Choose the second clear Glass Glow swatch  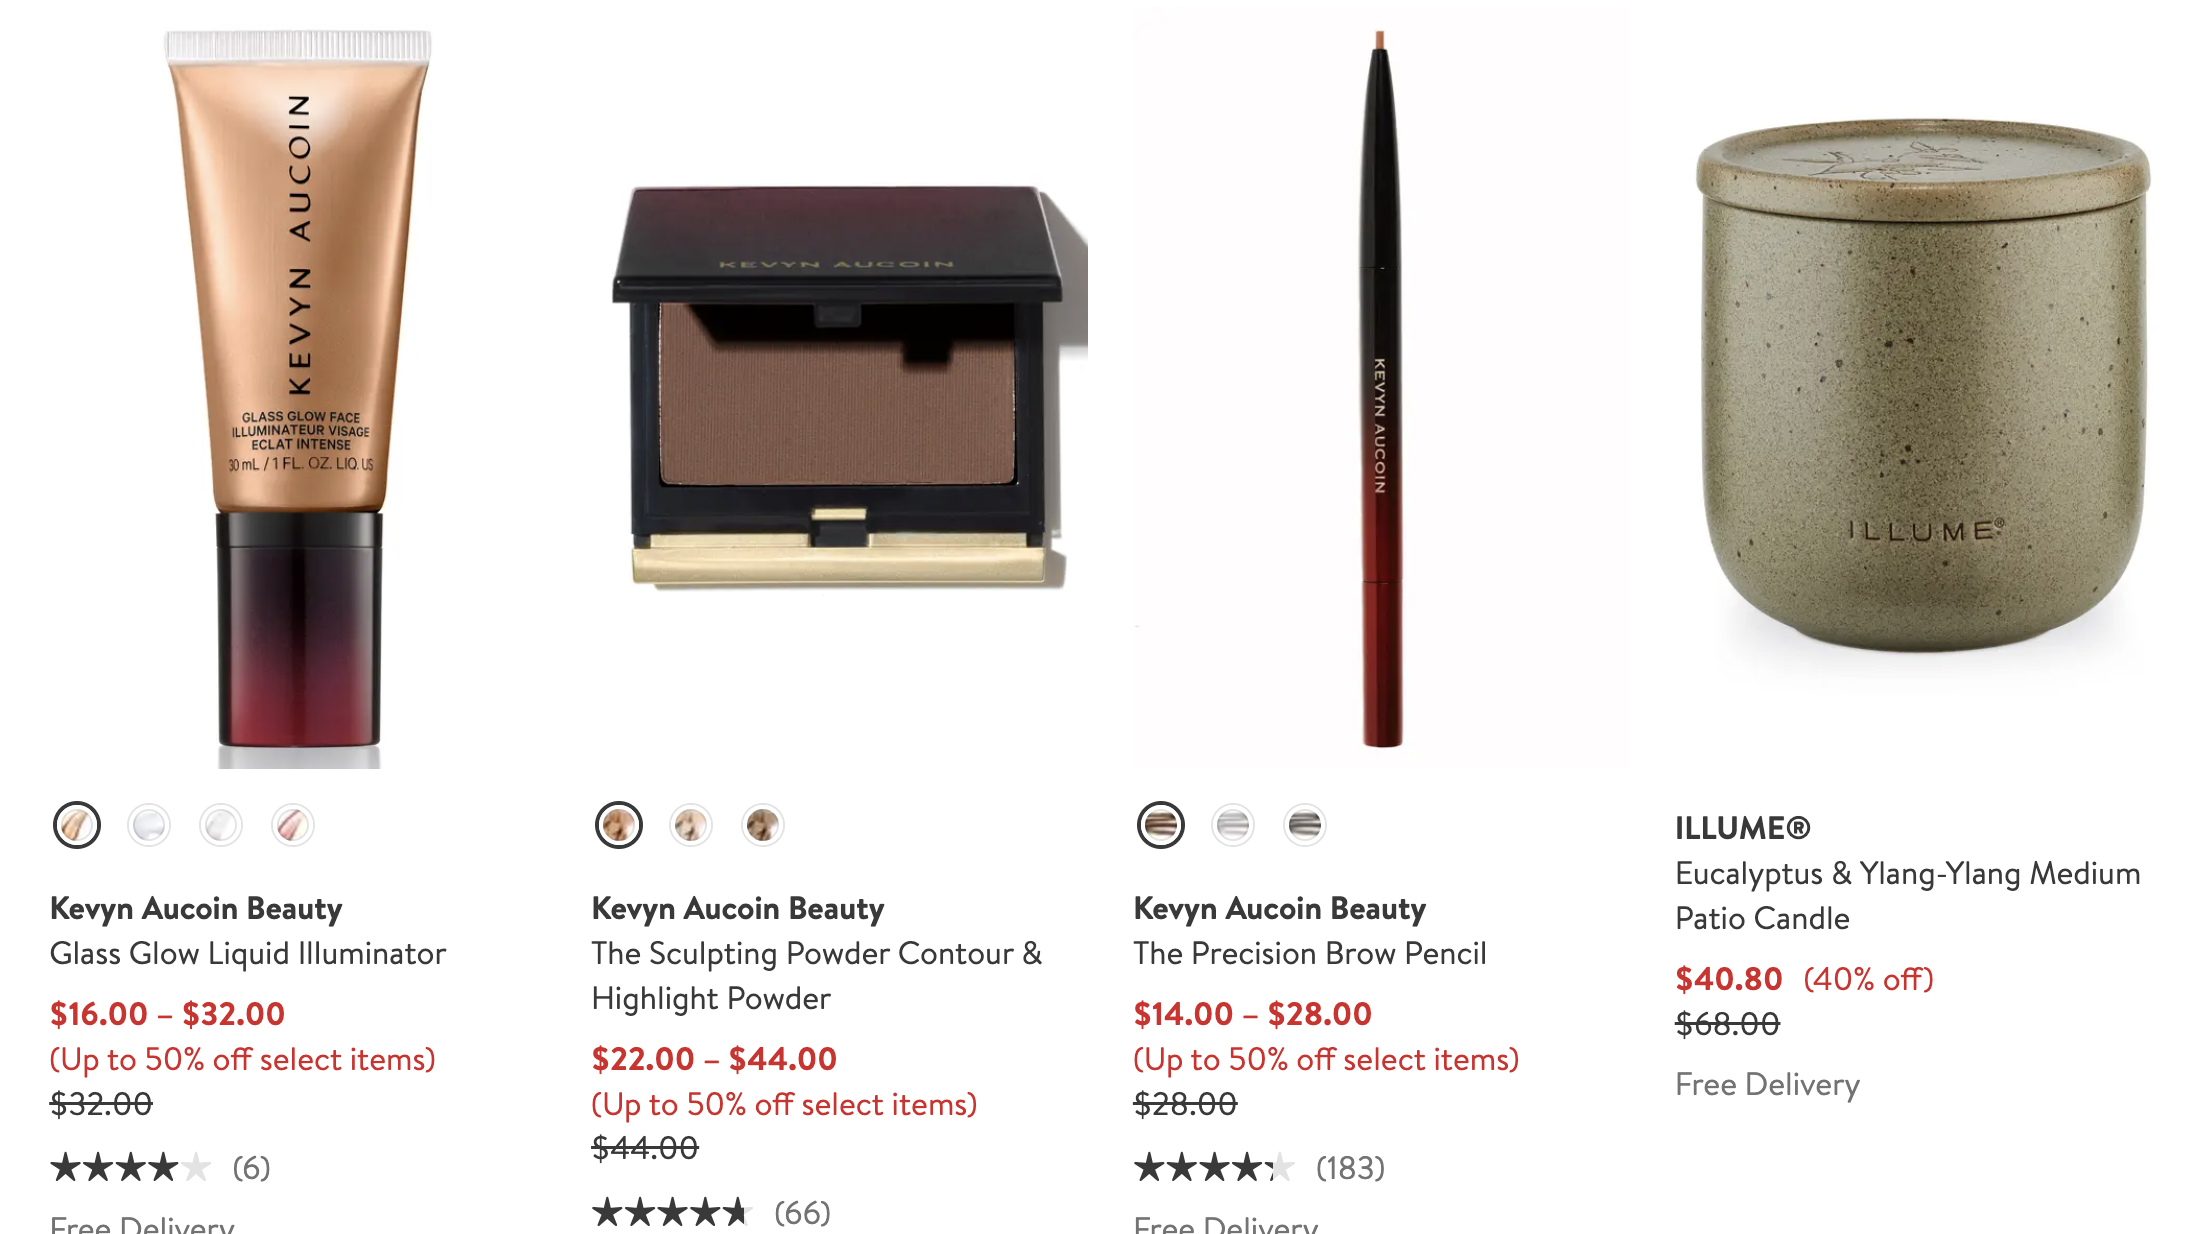coord(149,825)
